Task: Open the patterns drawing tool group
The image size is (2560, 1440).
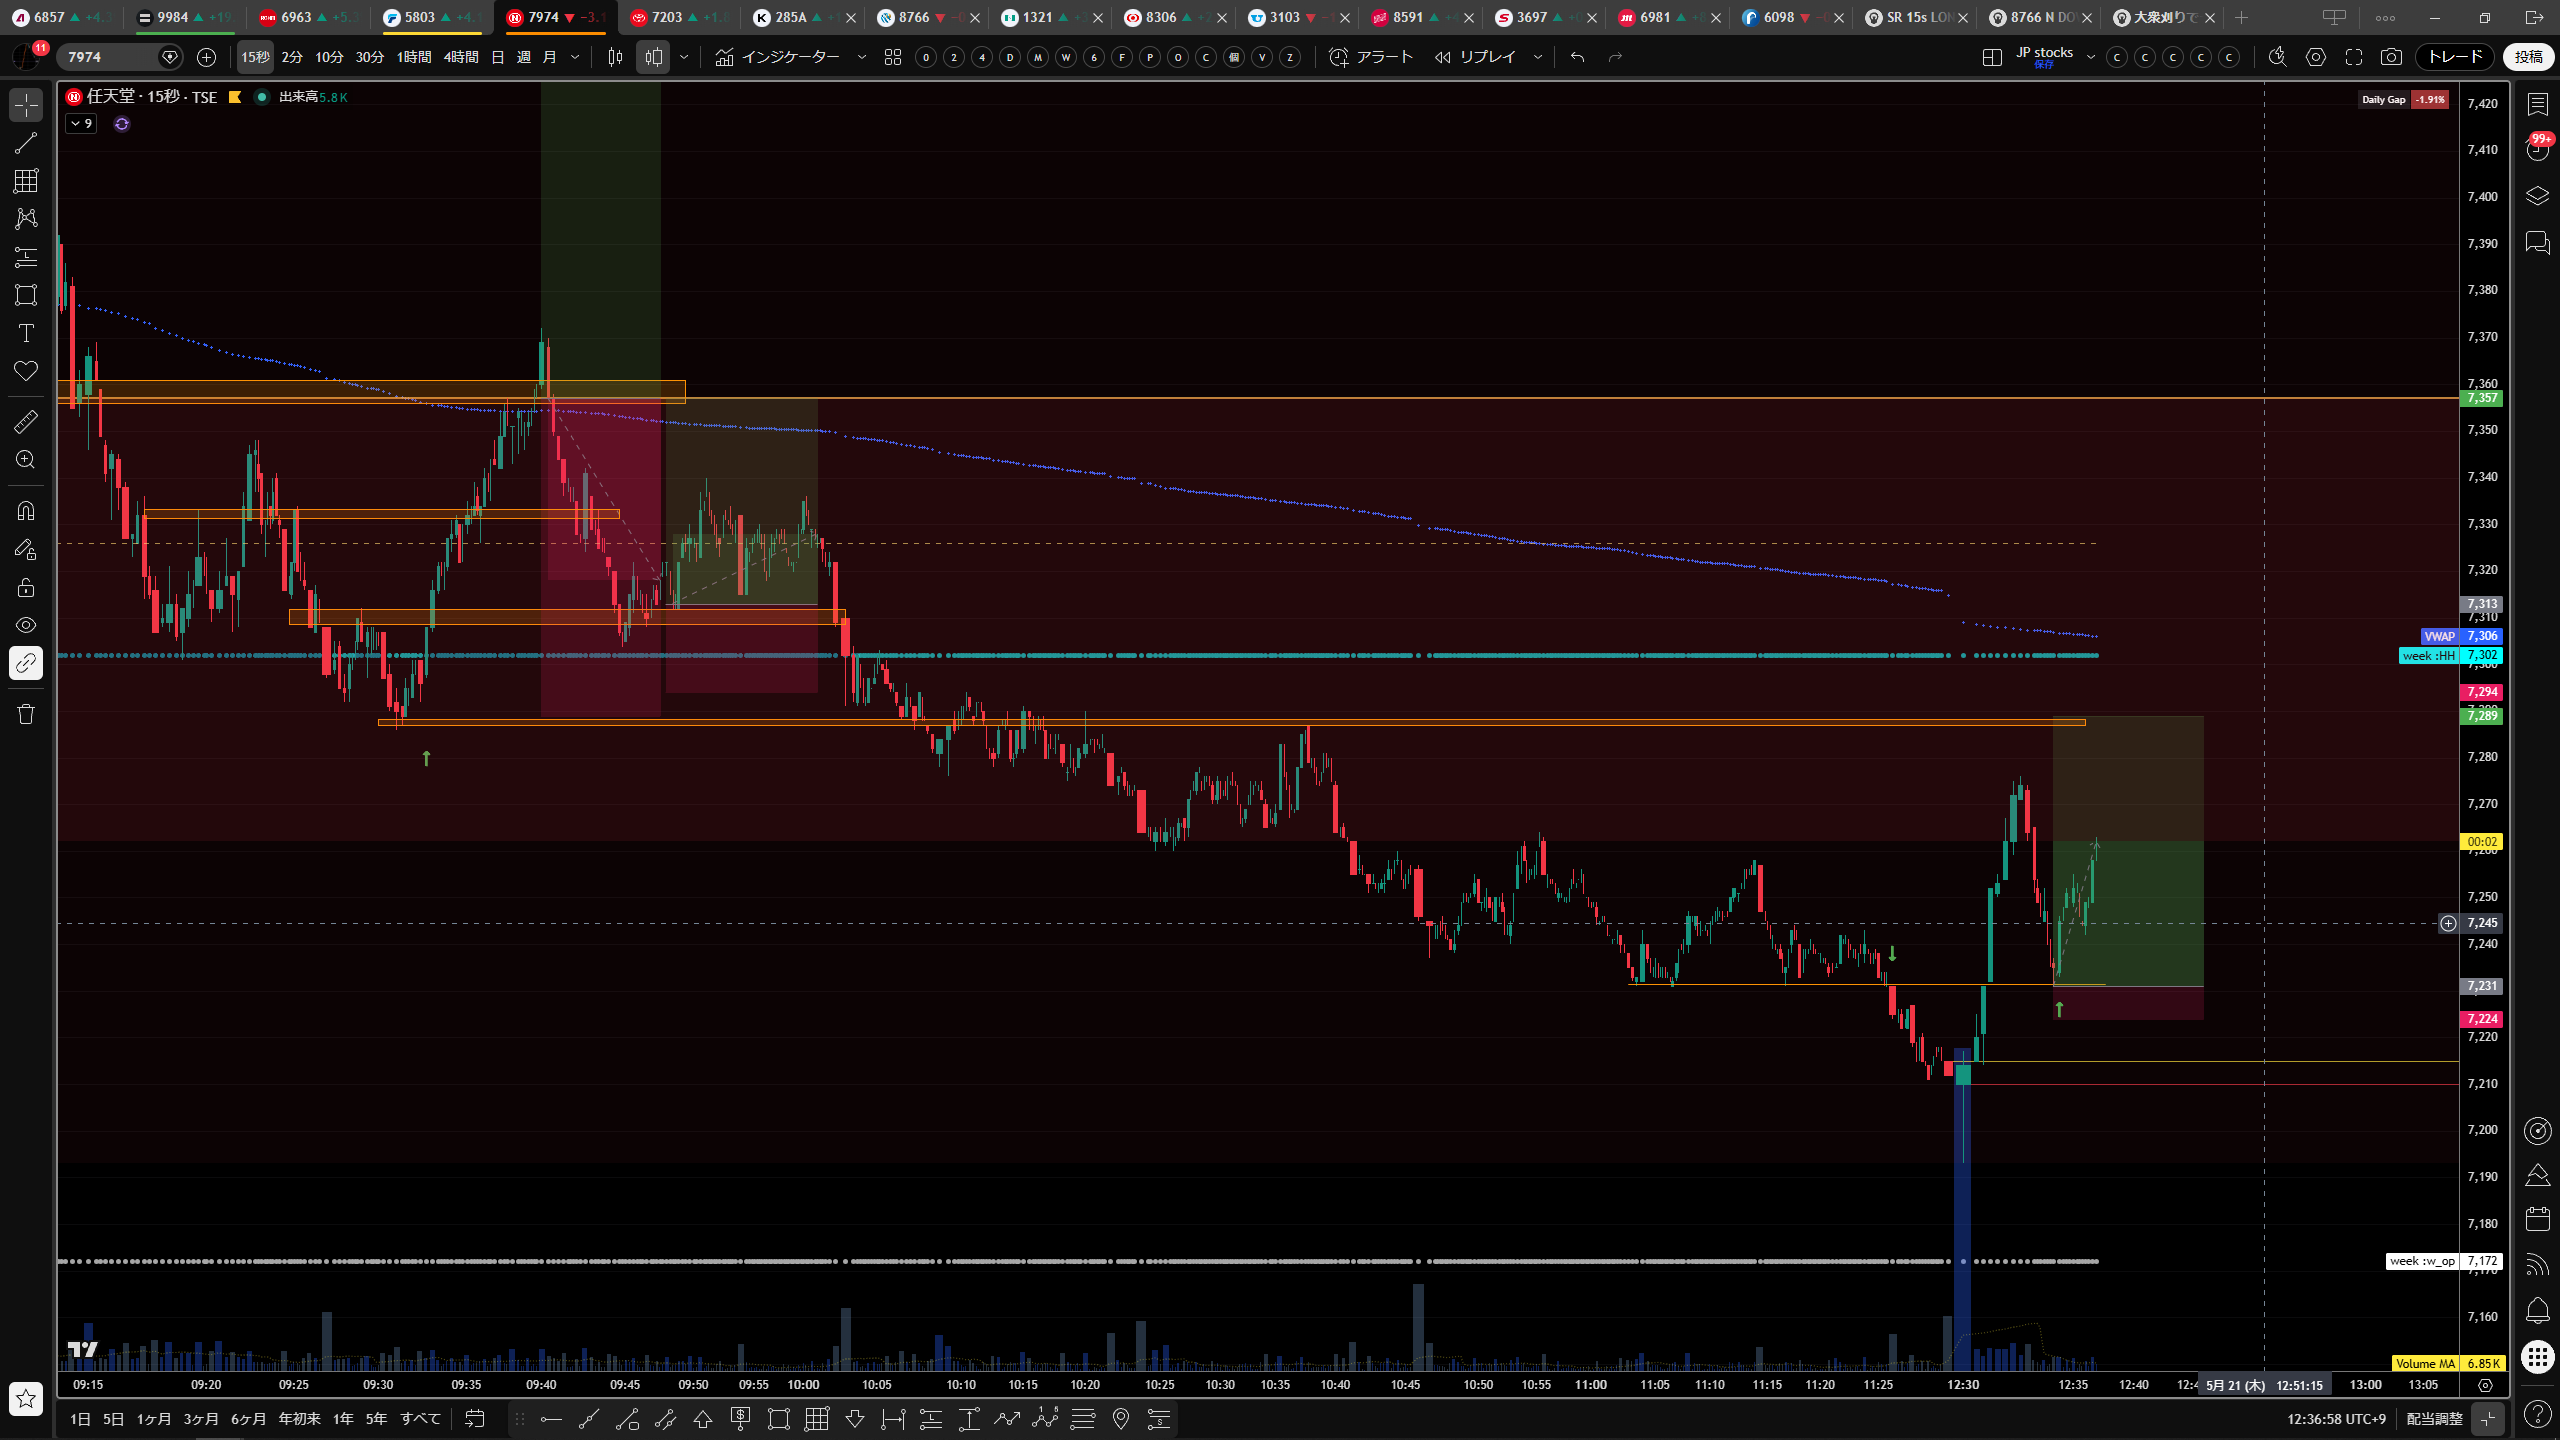Action: (26, 219)
